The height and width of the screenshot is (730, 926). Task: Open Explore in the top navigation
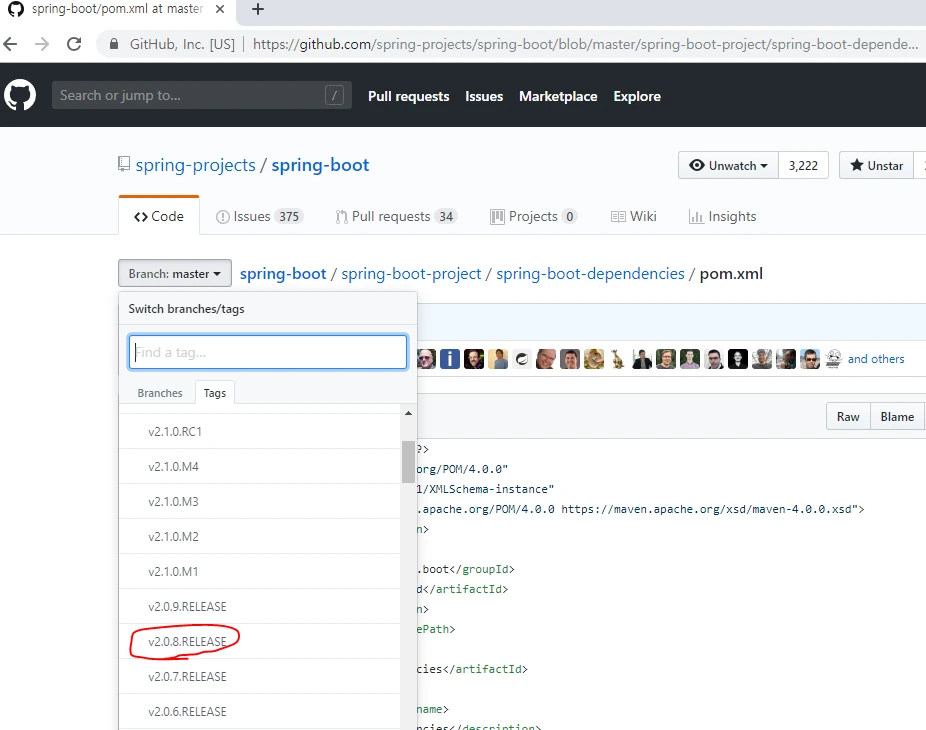pyautogui.click(x=637, y=96)
